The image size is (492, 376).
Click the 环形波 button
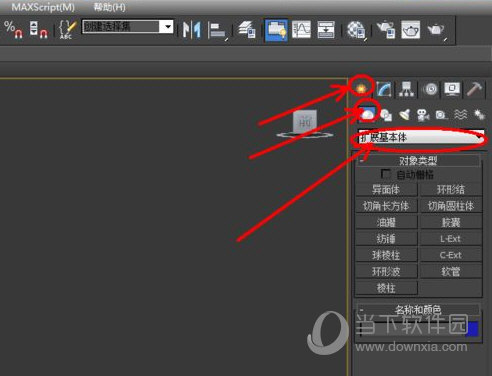pyautogui.click(x=386, y=271)
